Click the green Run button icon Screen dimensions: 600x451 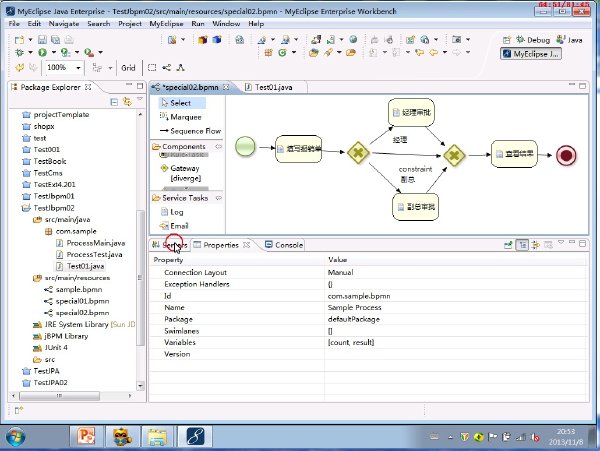(42, 52)
